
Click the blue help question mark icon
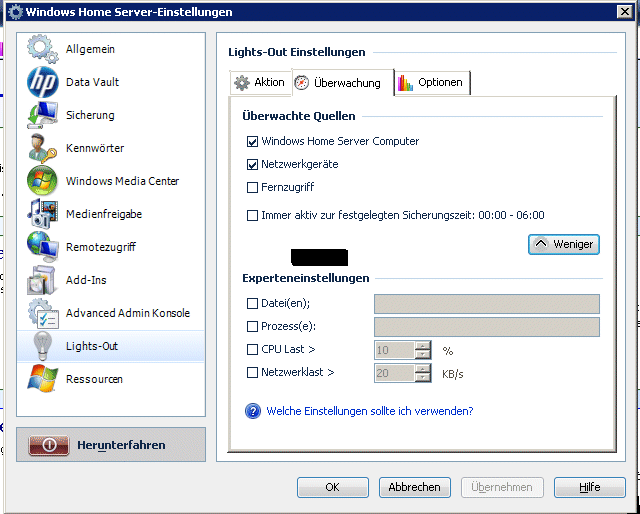tap(253, 411)
